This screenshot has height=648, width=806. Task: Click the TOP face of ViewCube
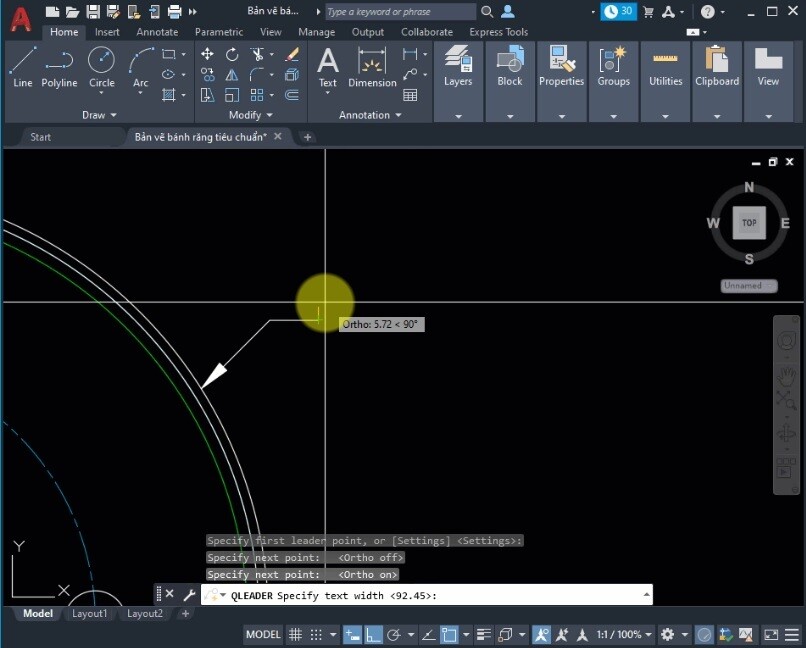click(749, 223)
